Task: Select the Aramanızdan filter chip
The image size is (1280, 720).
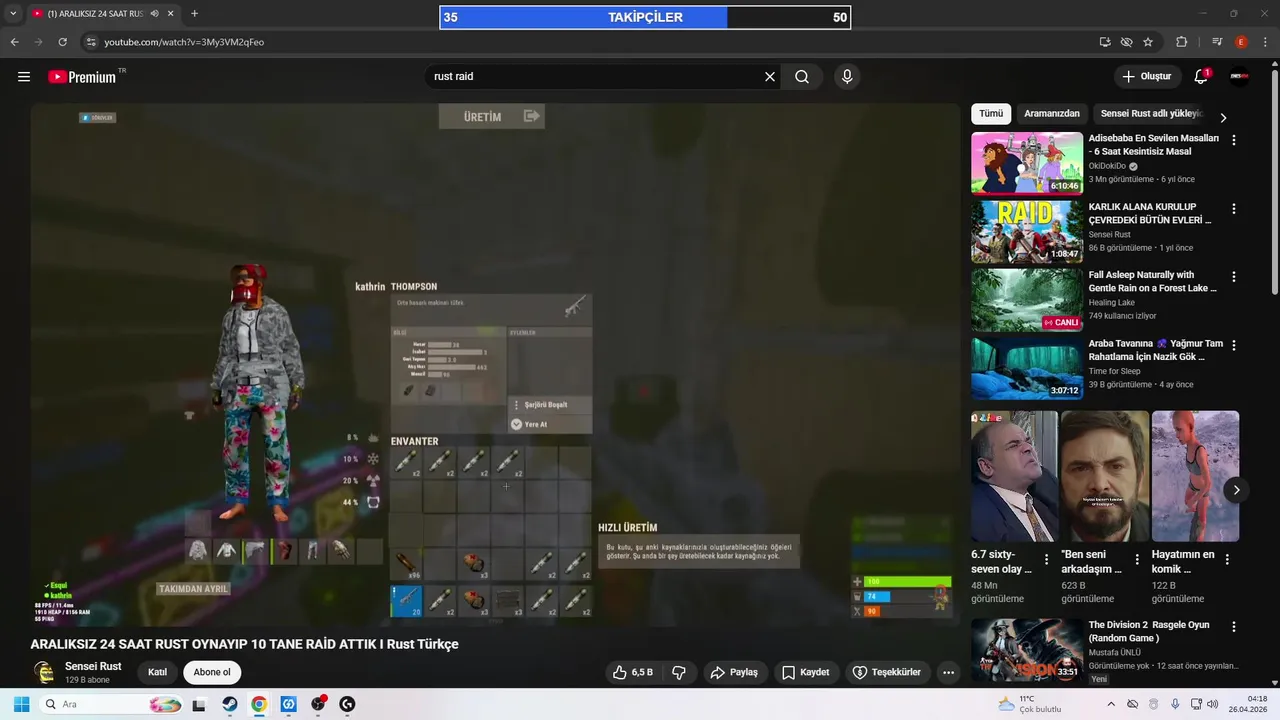Action: 1052,114
